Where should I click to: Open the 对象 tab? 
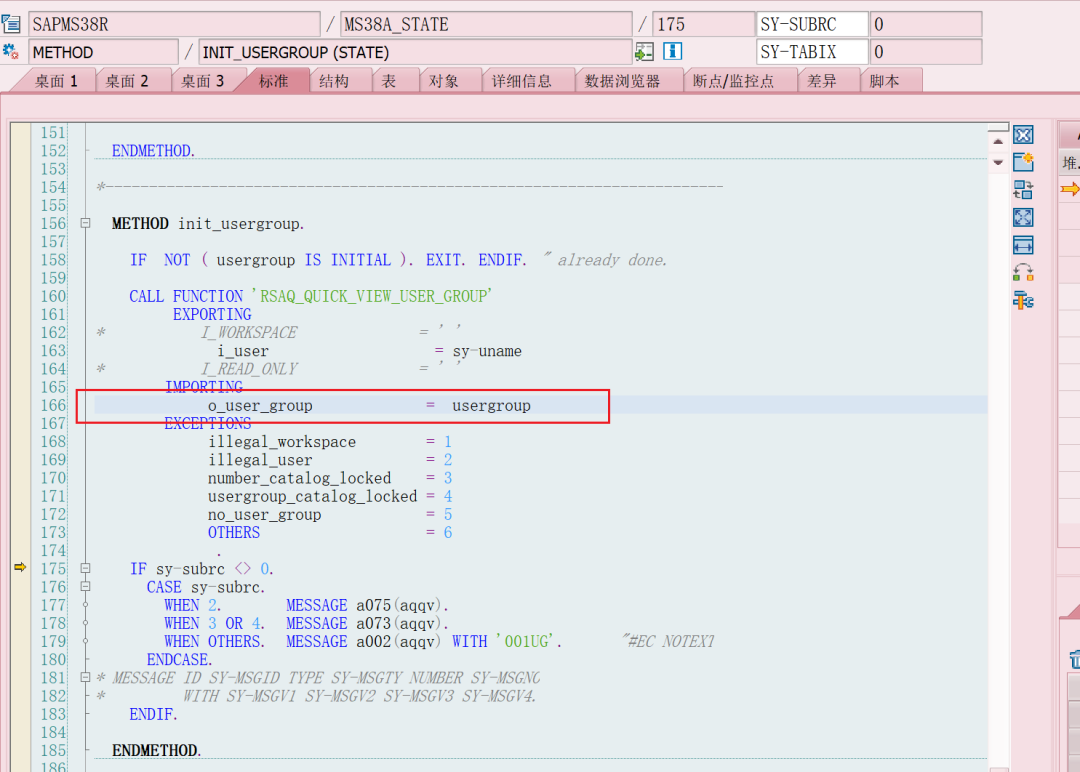[444, 81]
